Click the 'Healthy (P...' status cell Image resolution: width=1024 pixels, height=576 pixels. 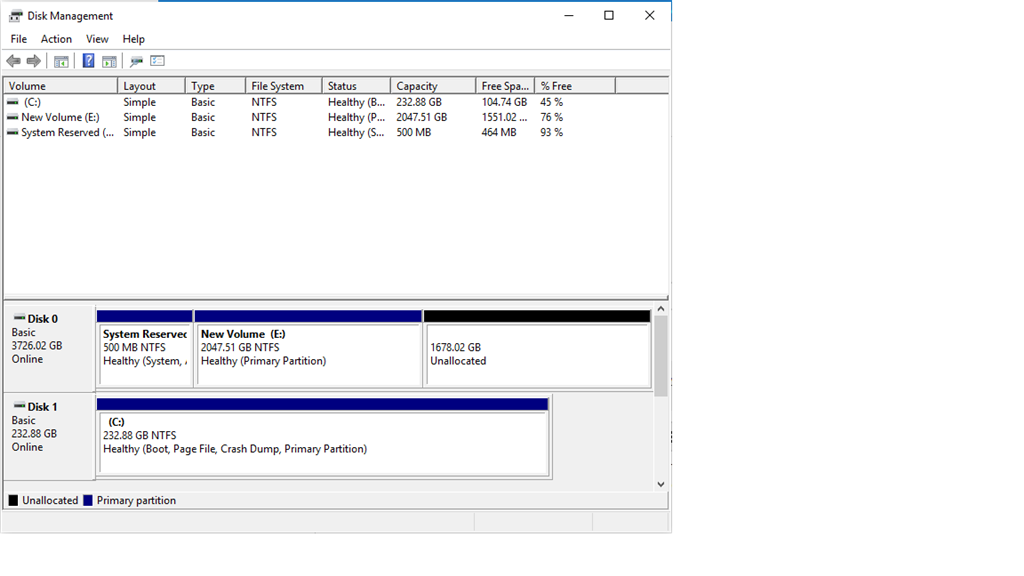357,117
